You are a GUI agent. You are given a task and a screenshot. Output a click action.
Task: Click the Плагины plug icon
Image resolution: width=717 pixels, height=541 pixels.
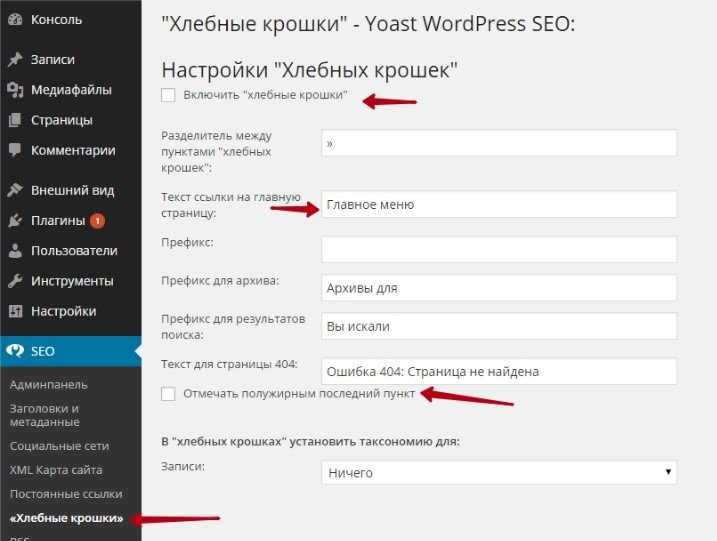coord(15,220)
